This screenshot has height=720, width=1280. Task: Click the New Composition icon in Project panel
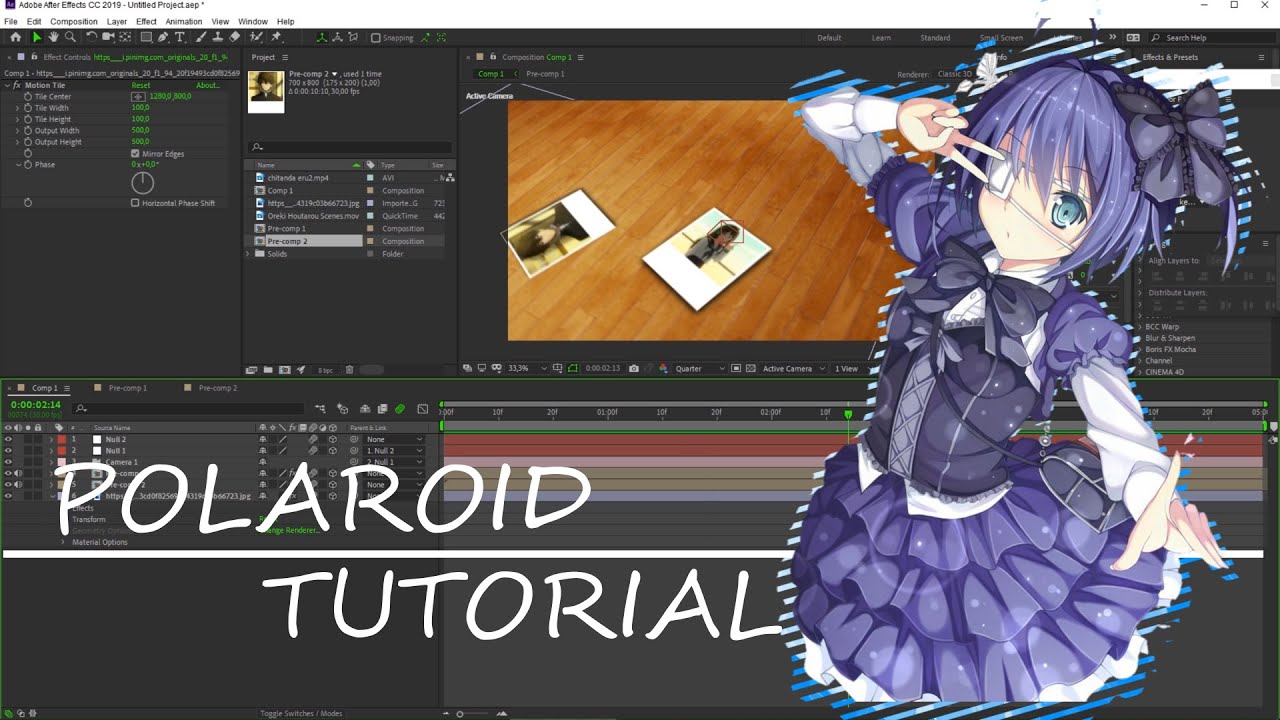pos(285,370)
